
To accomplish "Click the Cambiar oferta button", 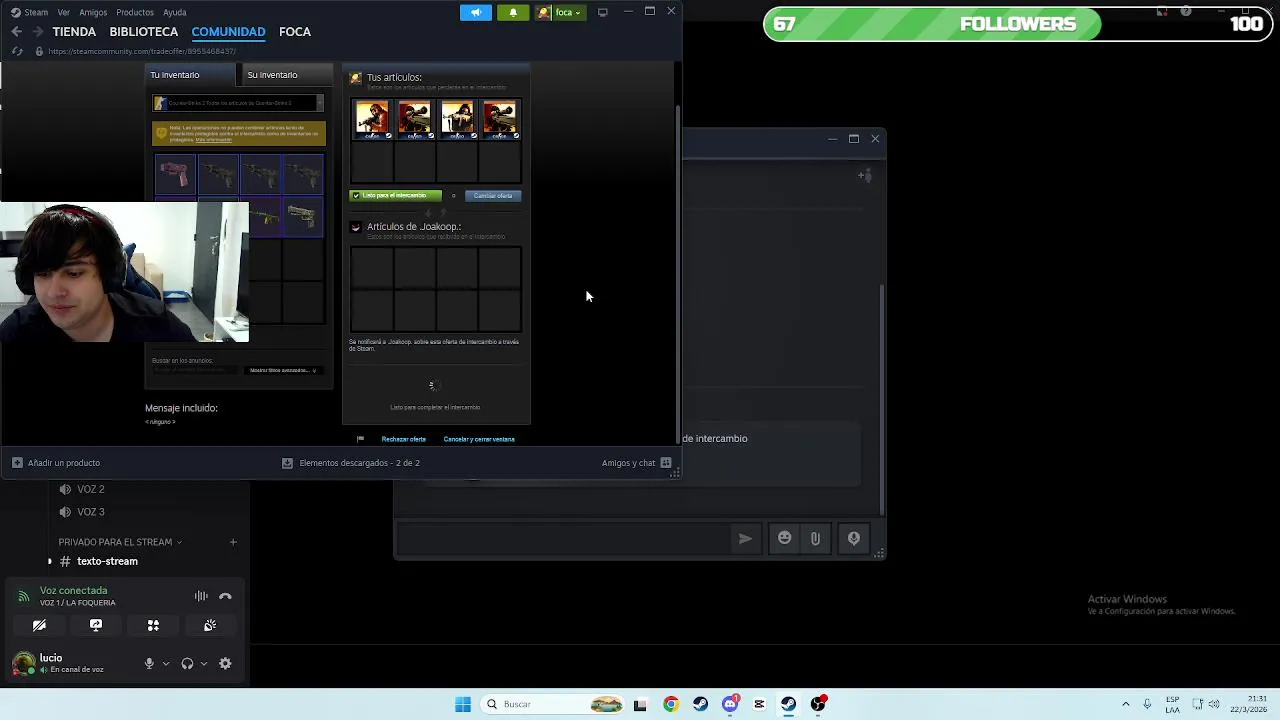I will click(x=493, y=196).
